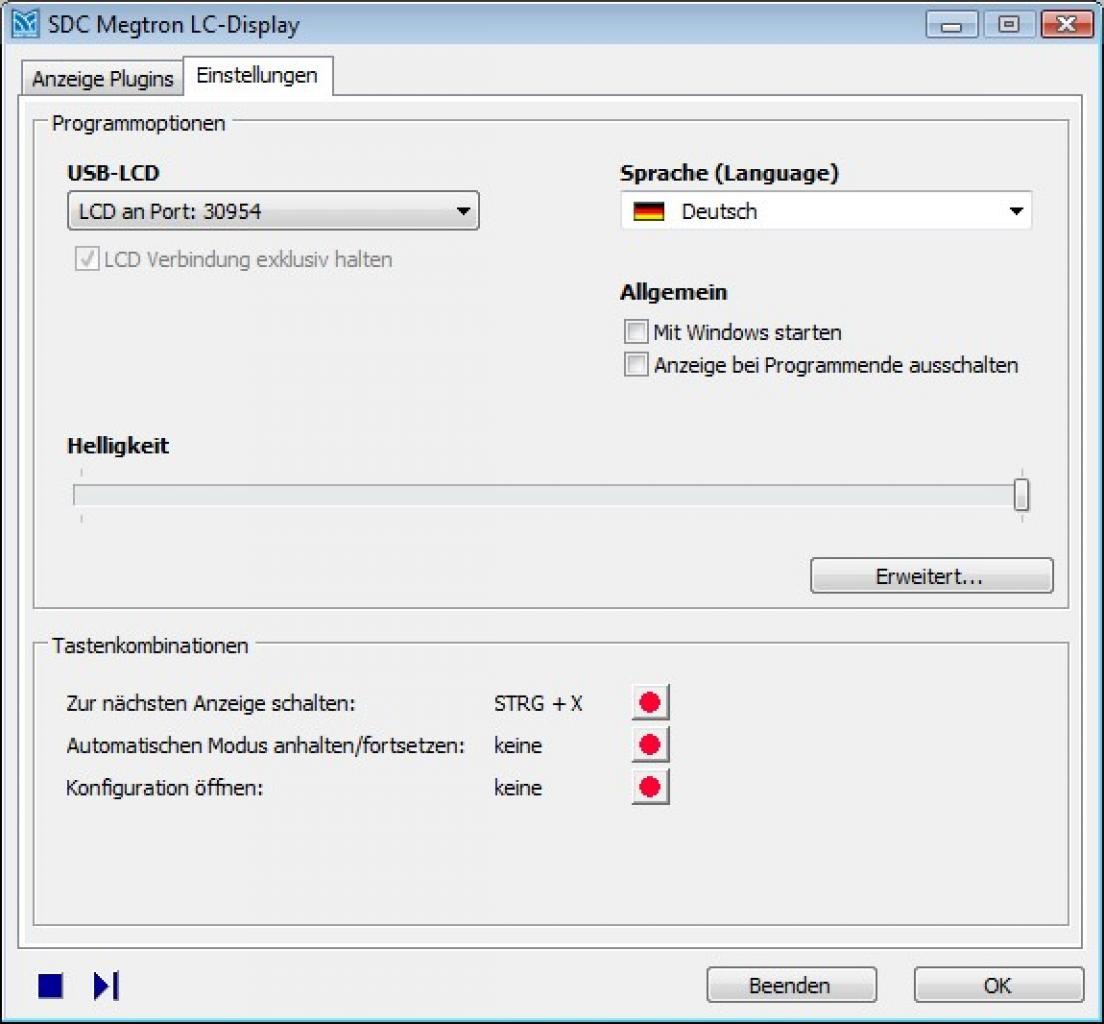Screen dimensions: 1104x1024
Task: Open the Sprache language dropdown
Action: [826, 211]
